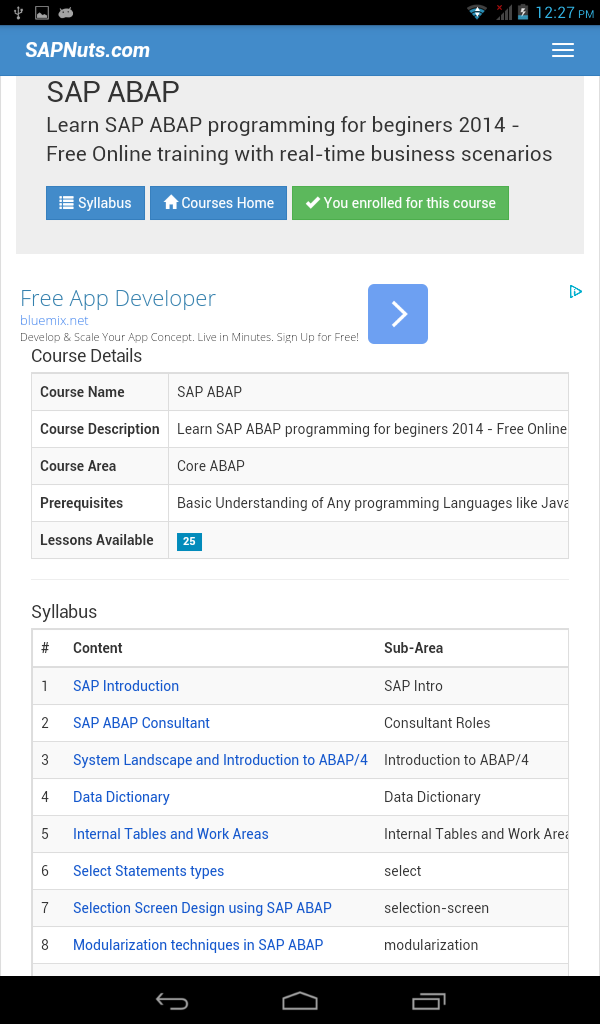Tap the cellular signal icon

pos(503,12)
